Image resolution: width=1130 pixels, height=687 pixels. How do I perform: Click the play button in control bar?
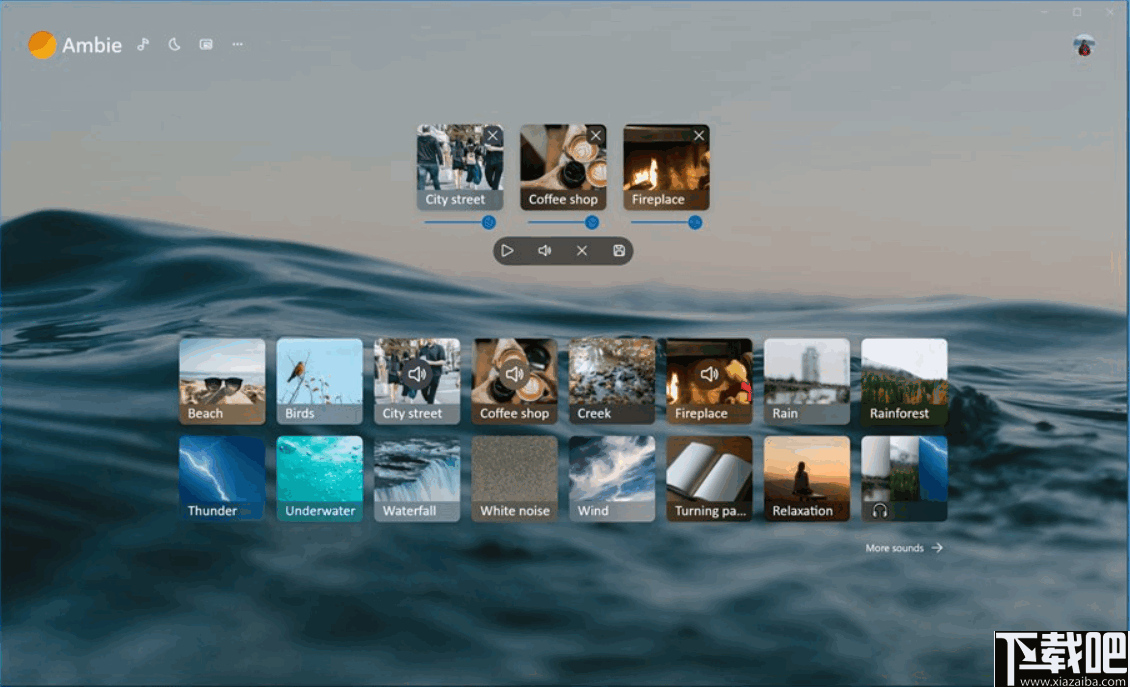pos(507,251)
